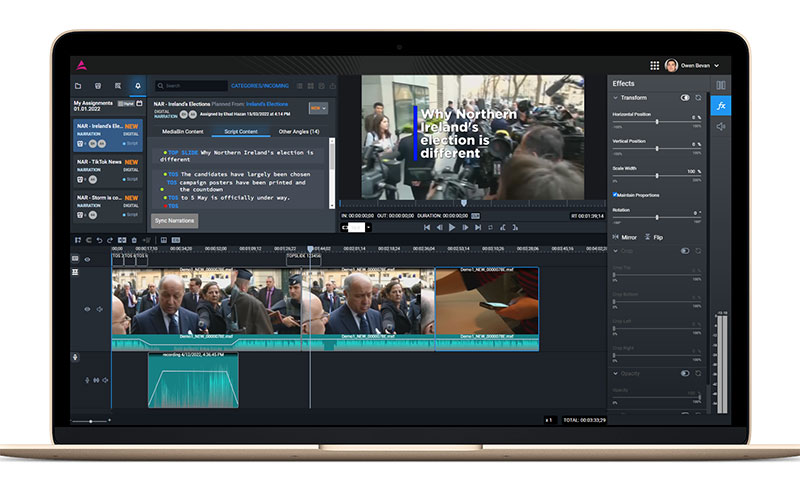Click the Horizontal Position slider
Viewport: 800px width, 489px height.
pyautogui.click(x=655, y=120)
